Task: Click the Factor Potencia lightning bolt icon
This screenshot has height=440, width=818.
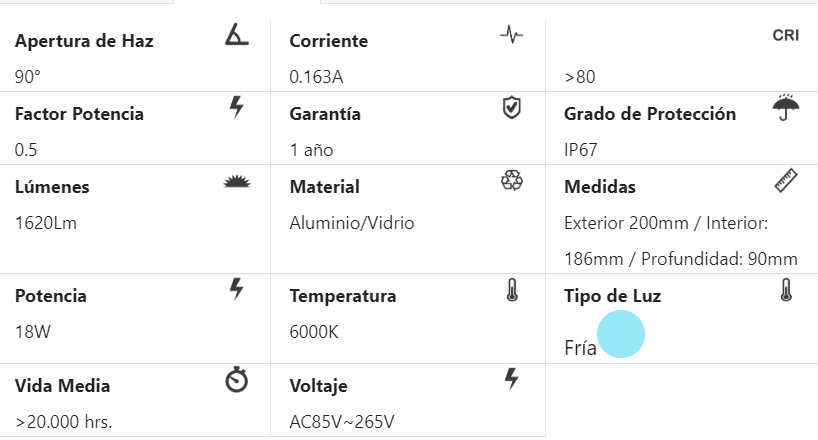Action: [x=236, y=107]
